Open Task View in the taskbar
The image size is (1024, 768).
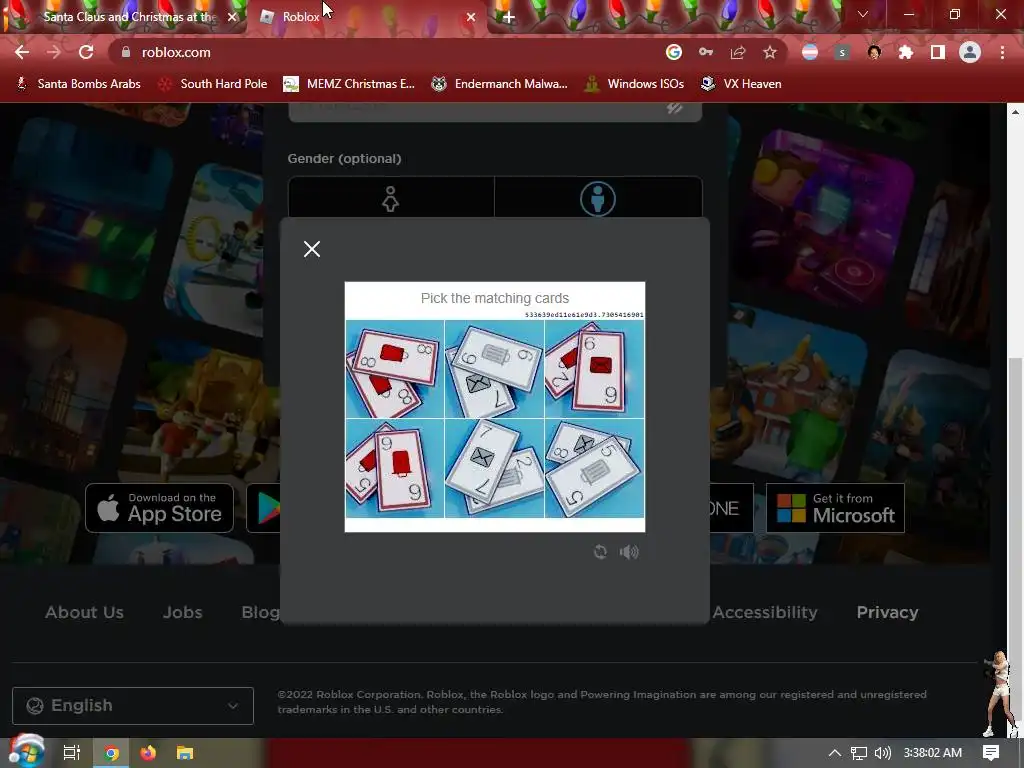click(x=72, y=753)
